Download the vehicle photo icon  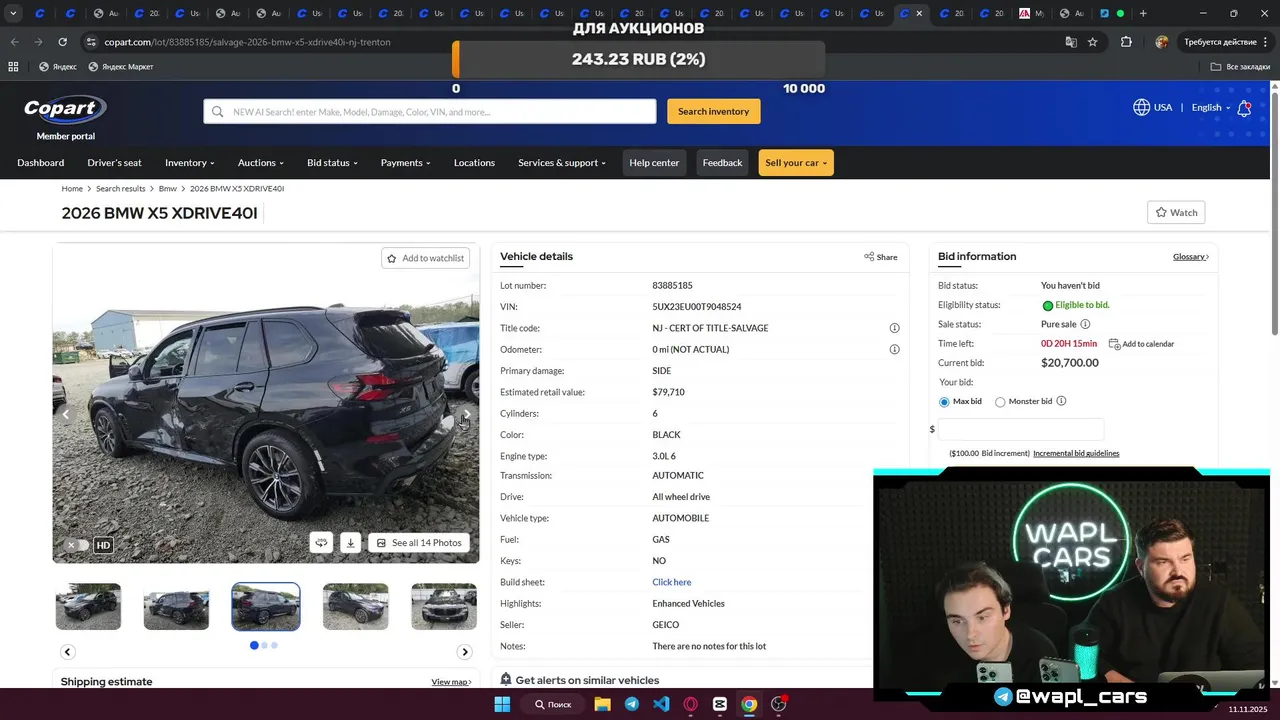pyautogui.click(x=350, y=543)
